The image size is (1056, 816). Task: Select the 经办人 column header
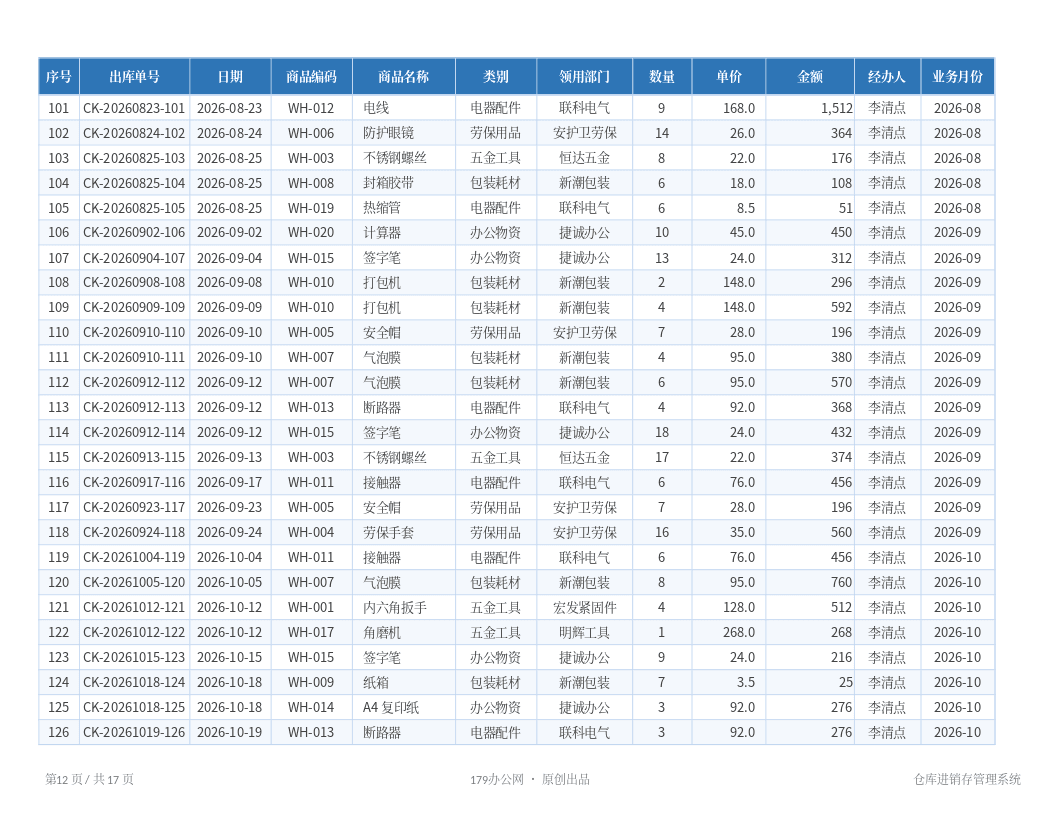point(887,77)
